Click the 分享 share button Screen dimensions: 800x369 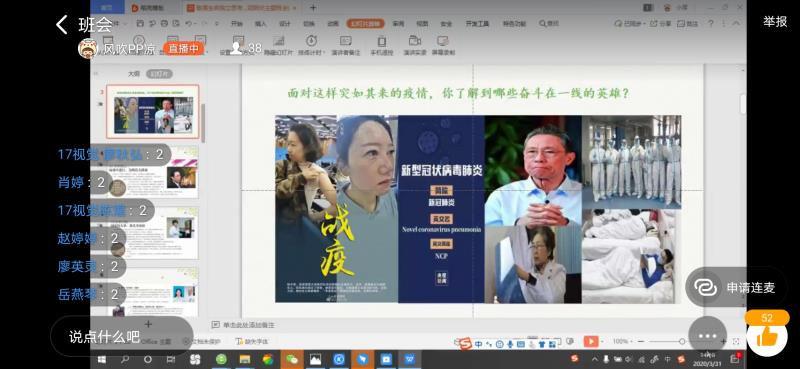[x=661, y=23]
